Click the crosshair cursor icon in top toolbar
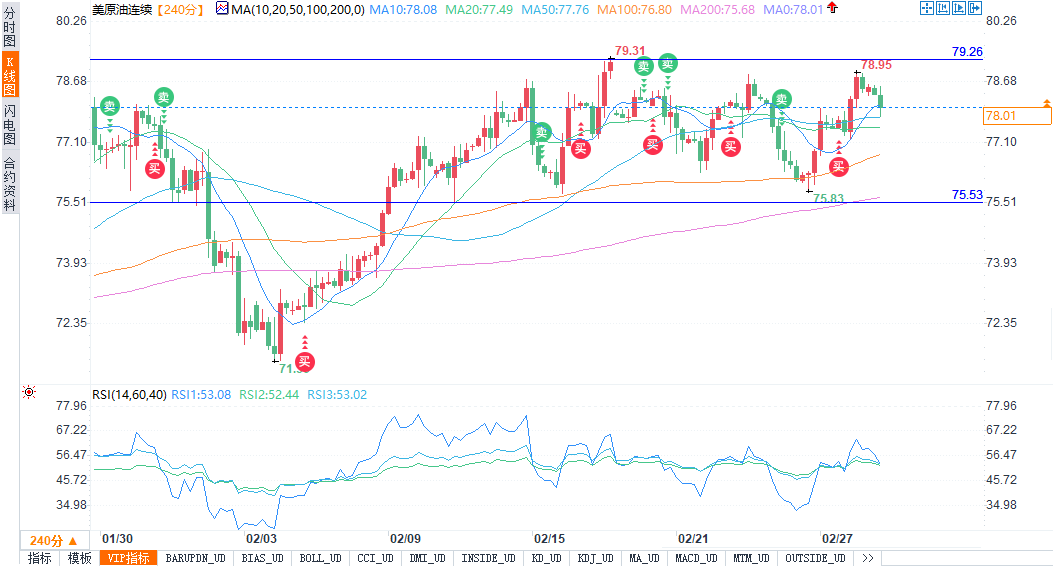 pyautogui.click(x=926, y=8)
